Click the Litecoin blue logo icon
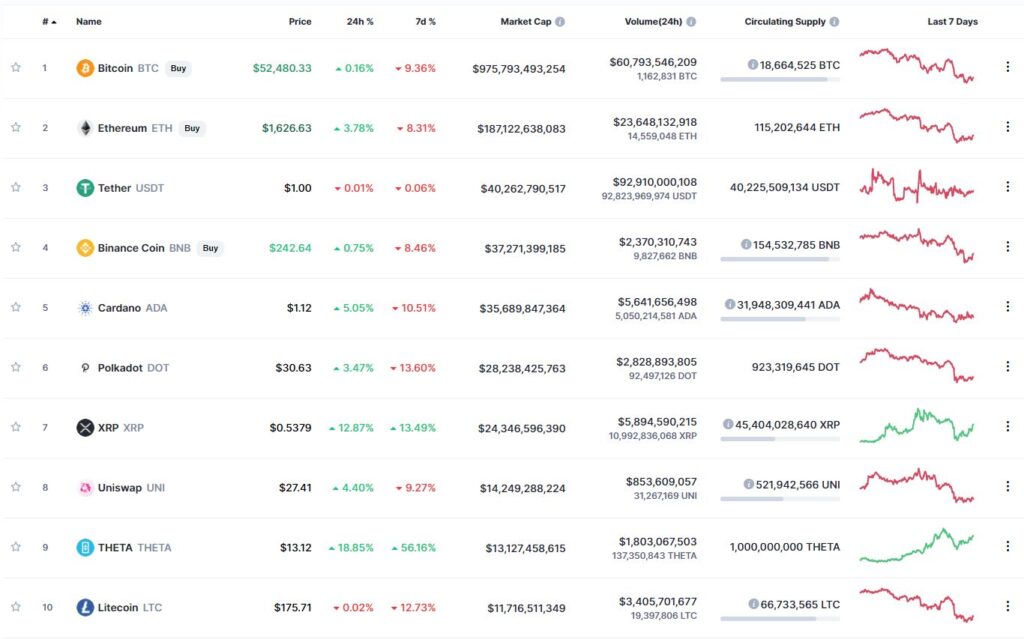1024x639 pixels. click(x=85, y=608)
